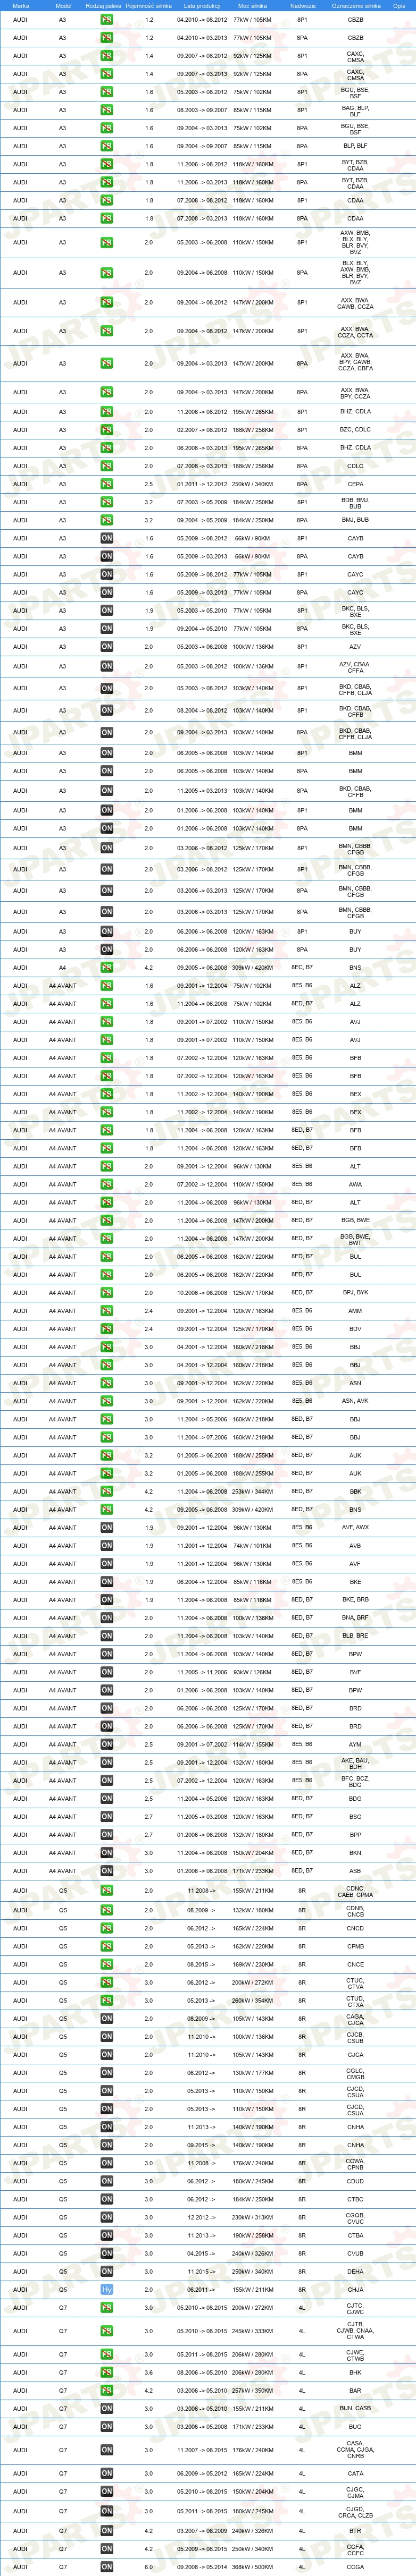Click the Moc silnika column header
Viewport: 416px width, 2576px height.
(252, 5)
